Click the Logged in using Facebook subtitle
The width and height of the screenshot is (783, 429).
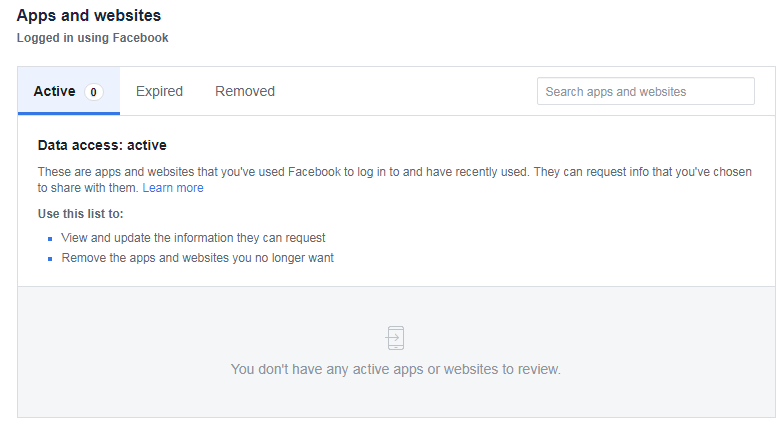click(x=92, y=38)
